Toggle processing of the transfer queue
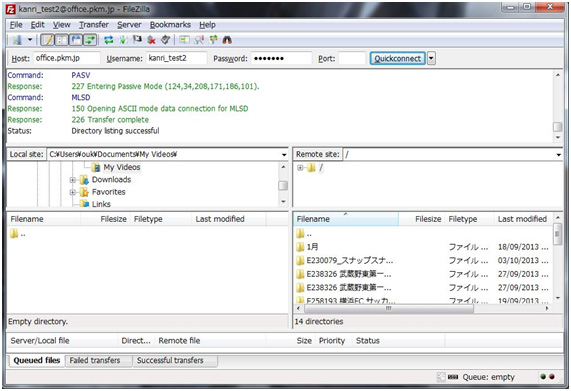Screen dimensions: 571x391 click(x=123, y=40)
